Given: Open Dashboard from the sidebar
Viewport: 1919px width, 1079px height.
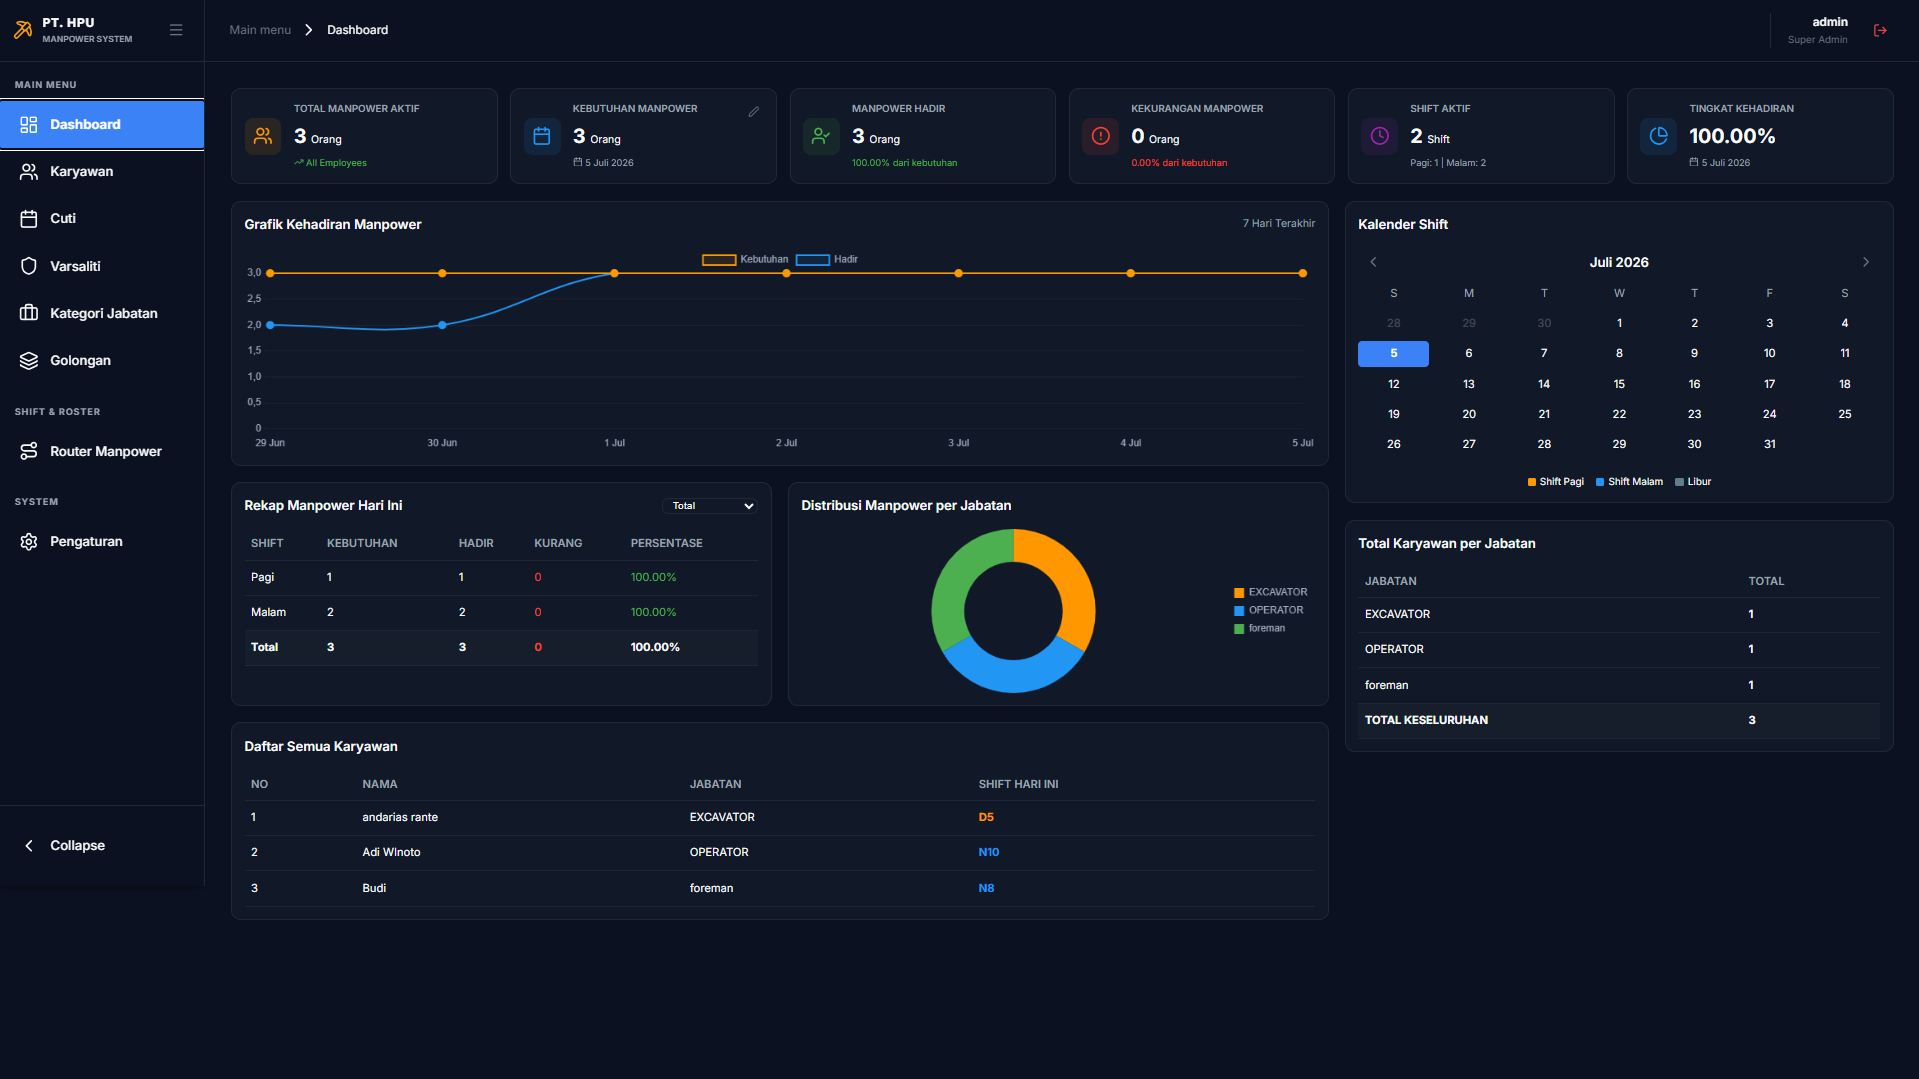Looking at the screenshot, I should click(102, 124).
